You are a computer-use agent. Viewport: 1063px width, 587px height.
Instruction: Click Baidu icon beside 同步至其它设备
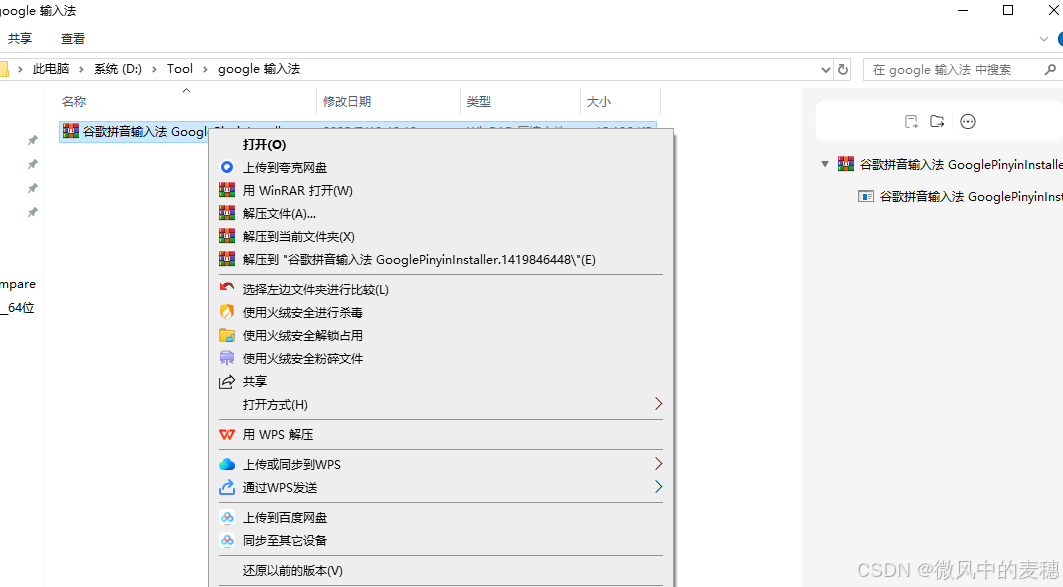[227, 540]
